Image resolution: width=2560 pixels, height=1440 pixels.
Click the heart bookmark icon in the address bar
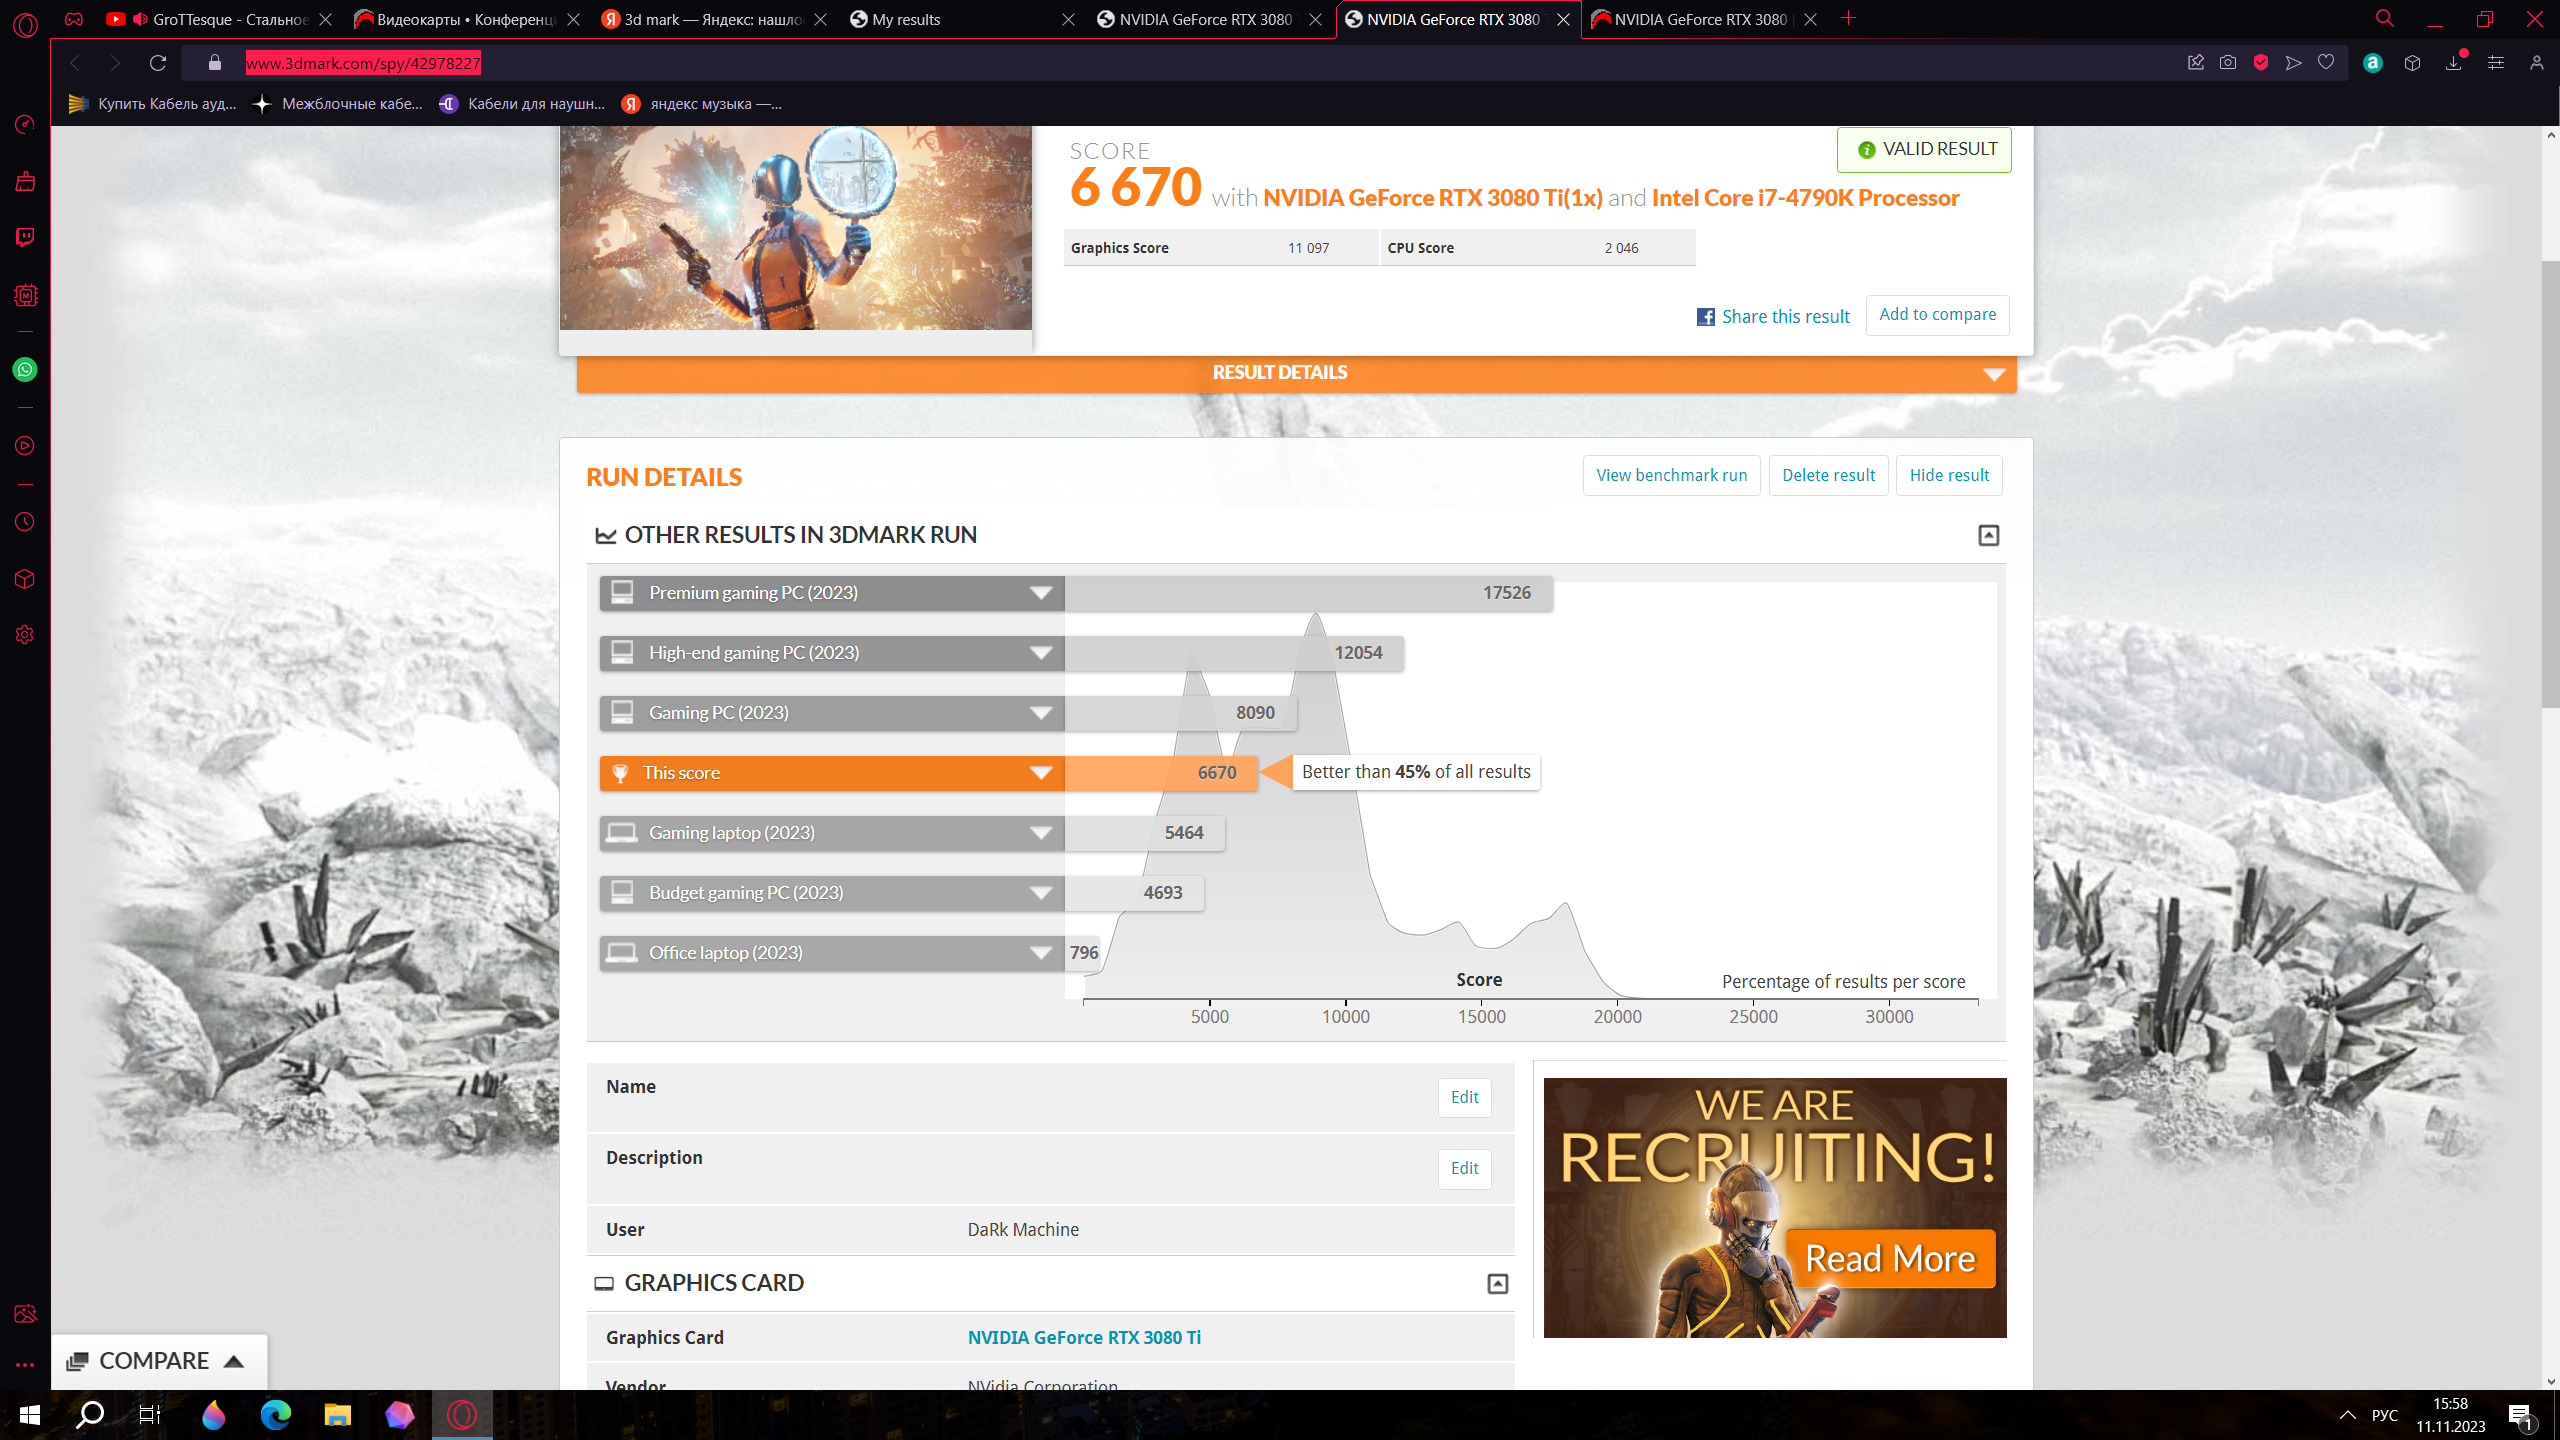point(2326,63)
